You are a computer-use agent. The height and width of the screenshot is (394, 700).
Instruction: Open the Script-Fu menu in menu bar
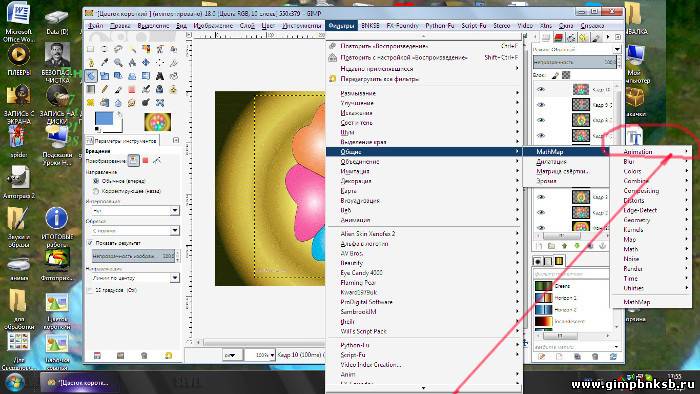(x=474, y=25)
